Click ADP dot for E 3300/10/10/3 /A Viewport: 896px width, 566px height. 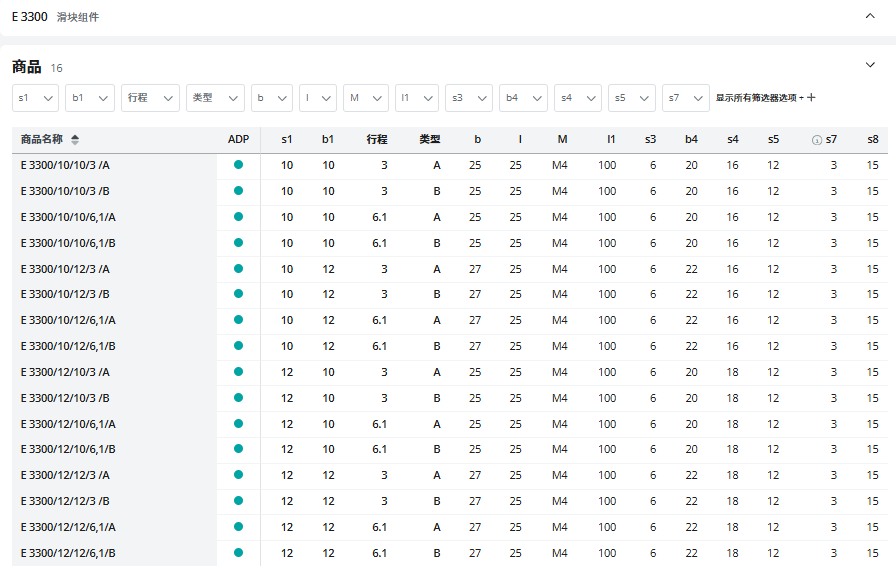238,165
